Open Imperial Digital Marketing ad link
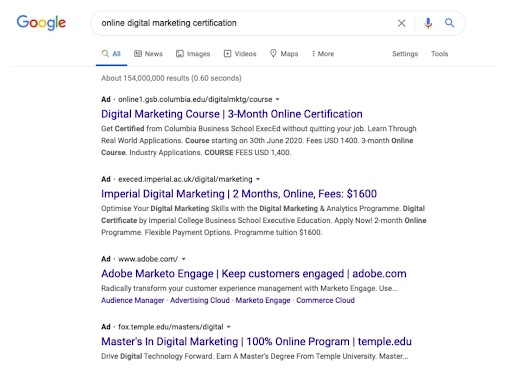Viewport: 512px width, 376px height. (239, 194)
